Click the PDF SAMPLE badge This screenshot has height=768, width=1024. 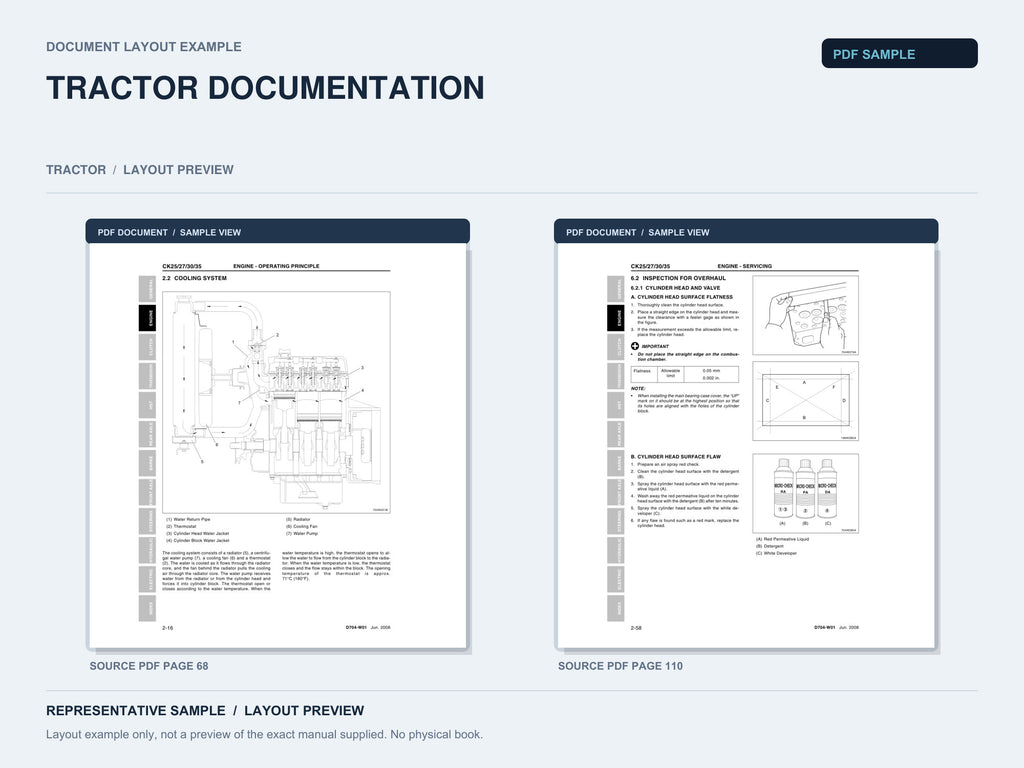[899, 54]
